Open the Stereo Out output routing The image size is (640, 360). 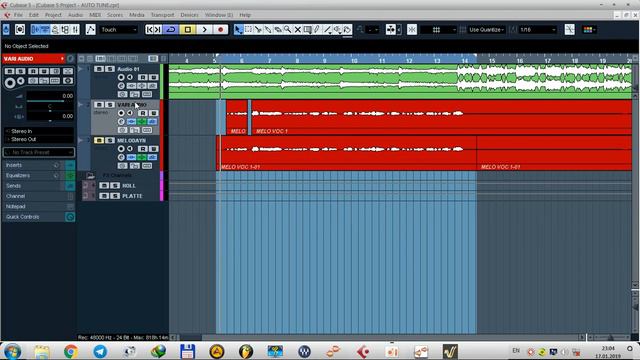point(39,140)
